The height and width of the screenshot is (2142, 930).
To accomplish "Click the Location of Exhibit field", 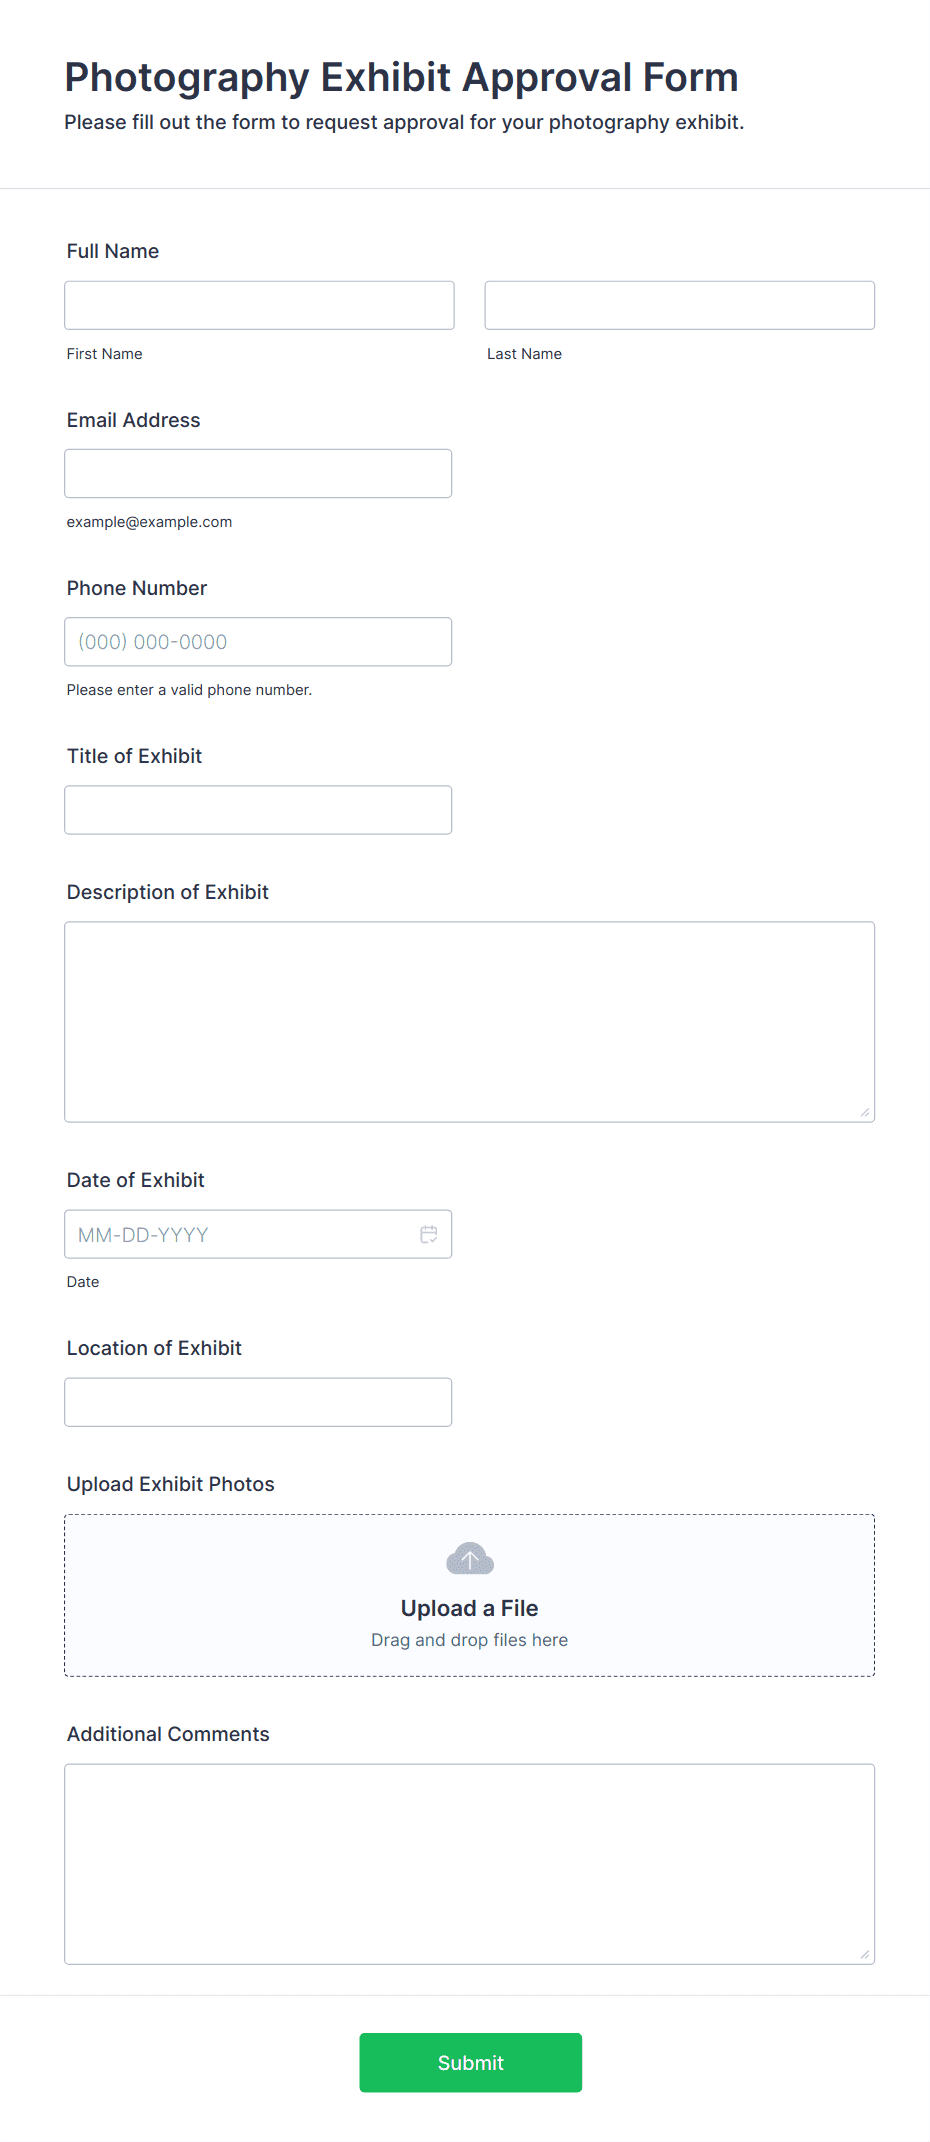I will pyautogui.click(x=258, y=1402).
